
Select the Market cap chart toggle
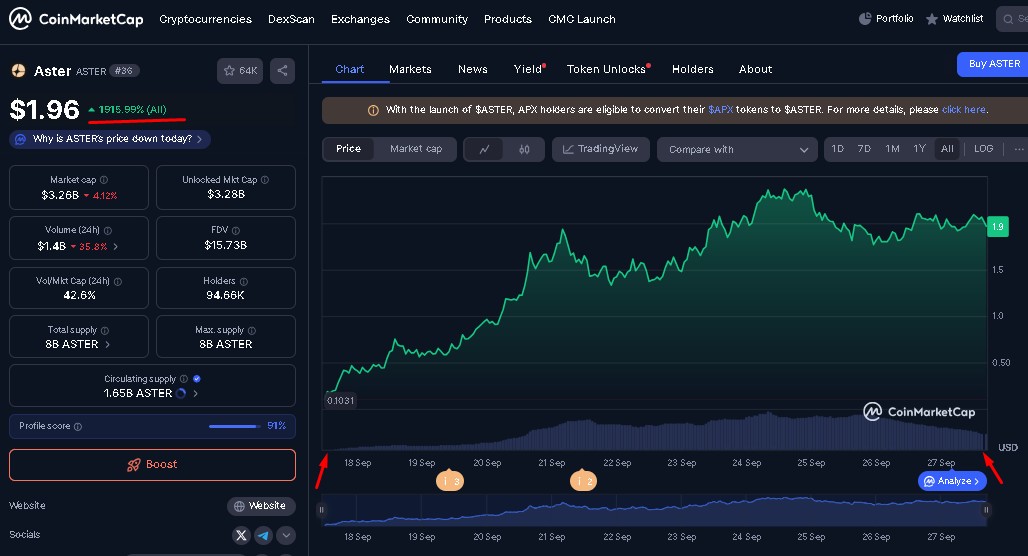click(x=416, y=149)
